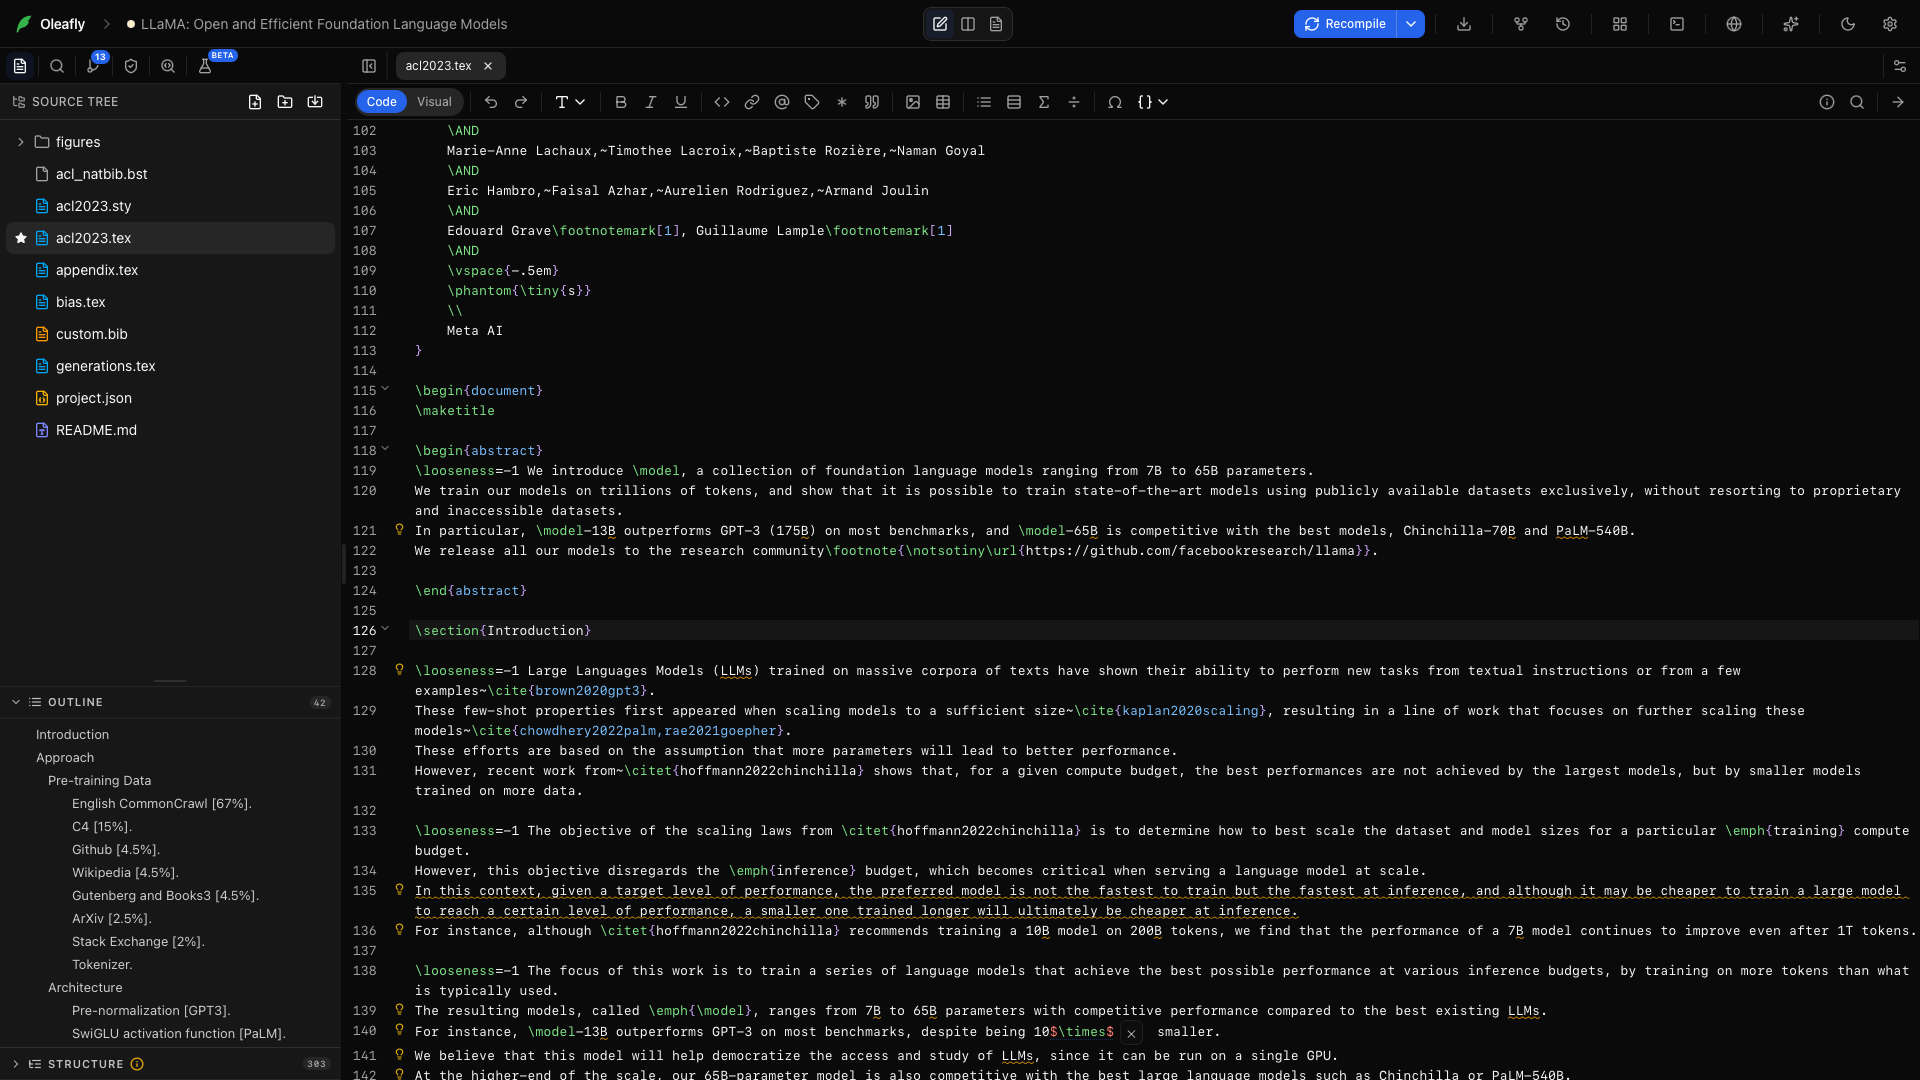Fold the Introduction section at line 126

pyautogui.click(x=385, y=629)
